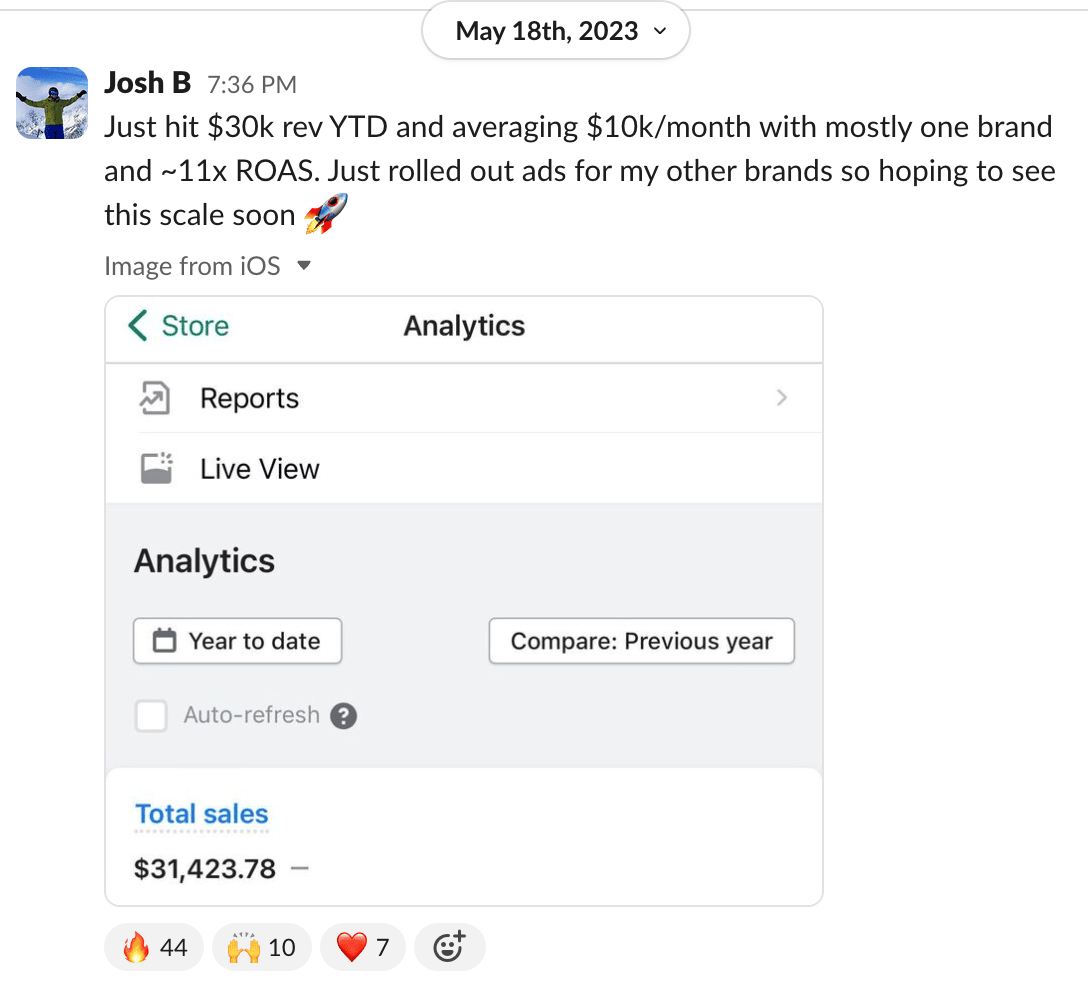Open Josh B's profile from the name

147,83
